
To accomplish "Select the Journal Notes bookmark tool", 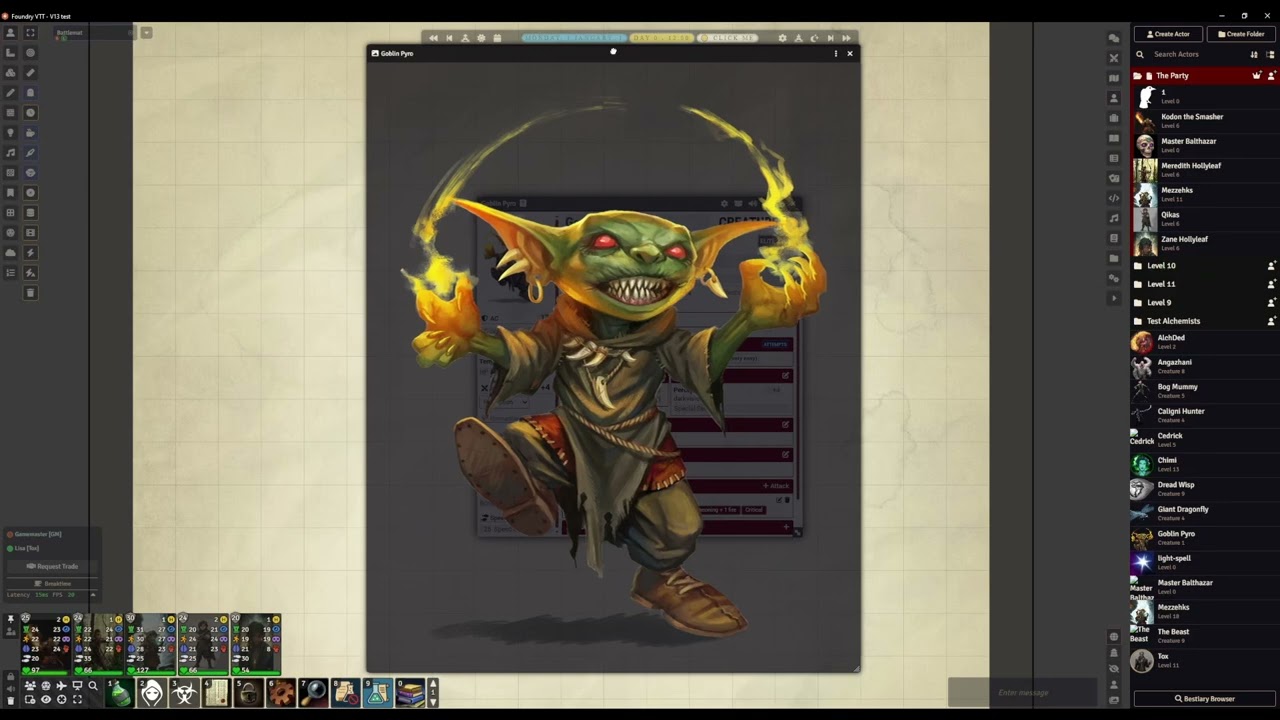I will 10,193.
